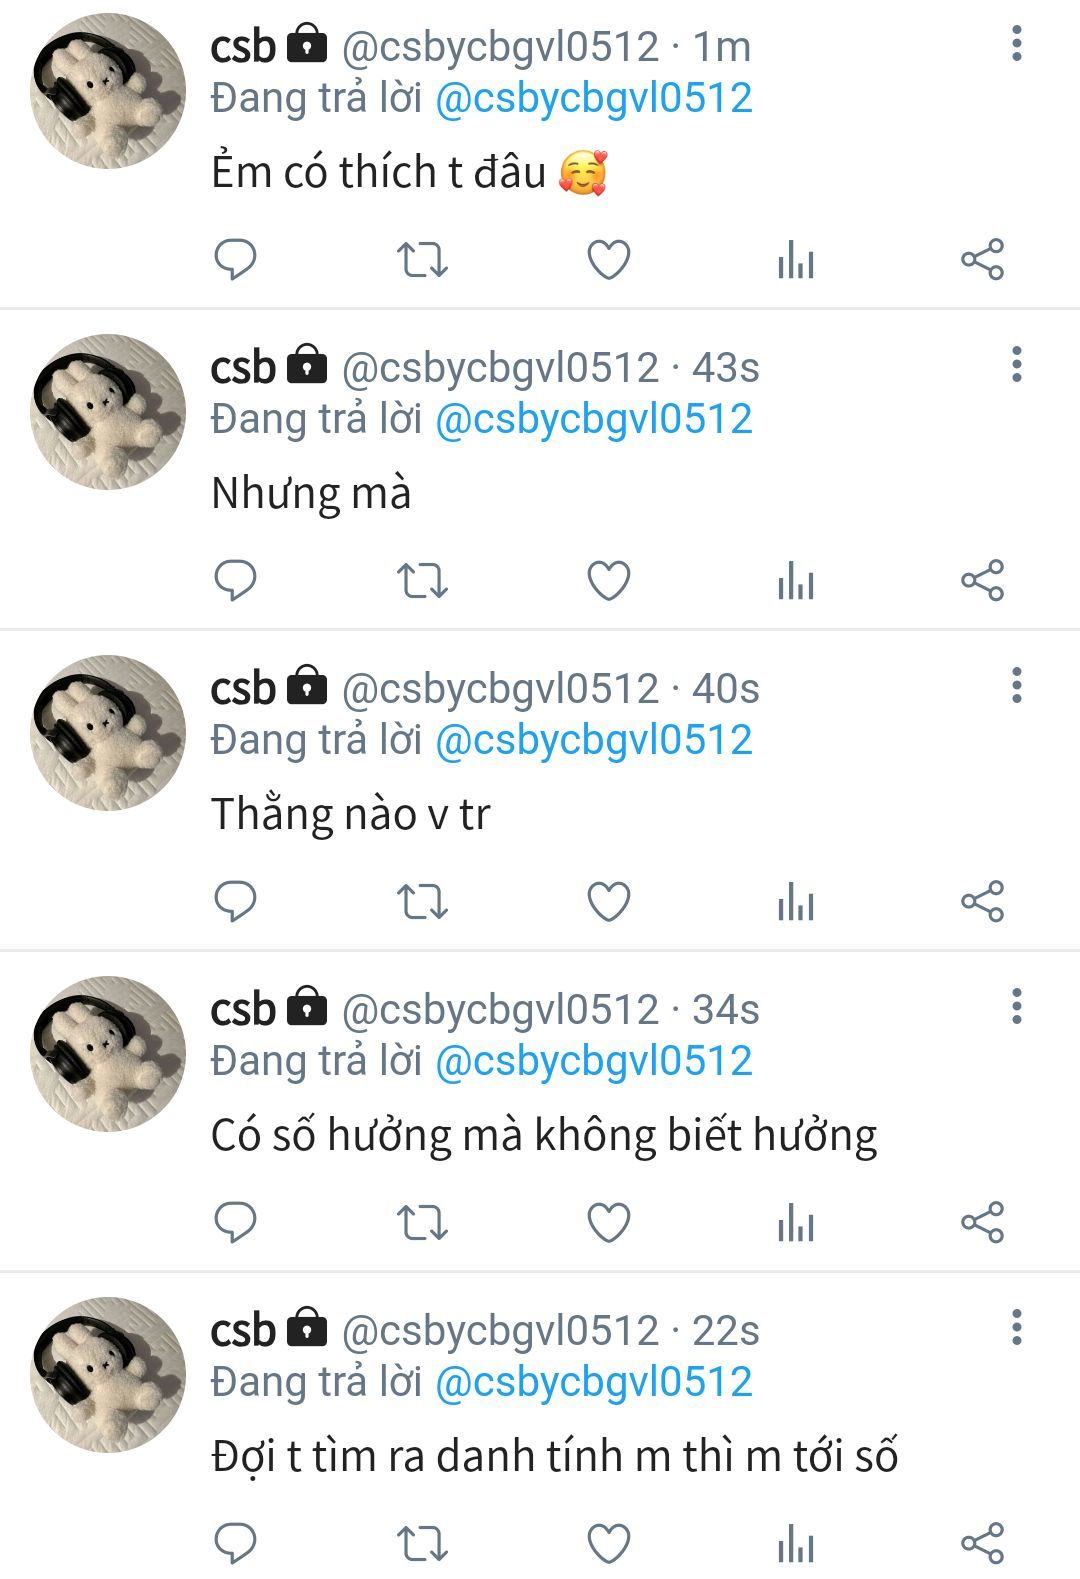Viewport: 1080px width, 1579px height.
Task: Like the 'Ẻm có thích t đâu' tweet
Action: (608, 259)
